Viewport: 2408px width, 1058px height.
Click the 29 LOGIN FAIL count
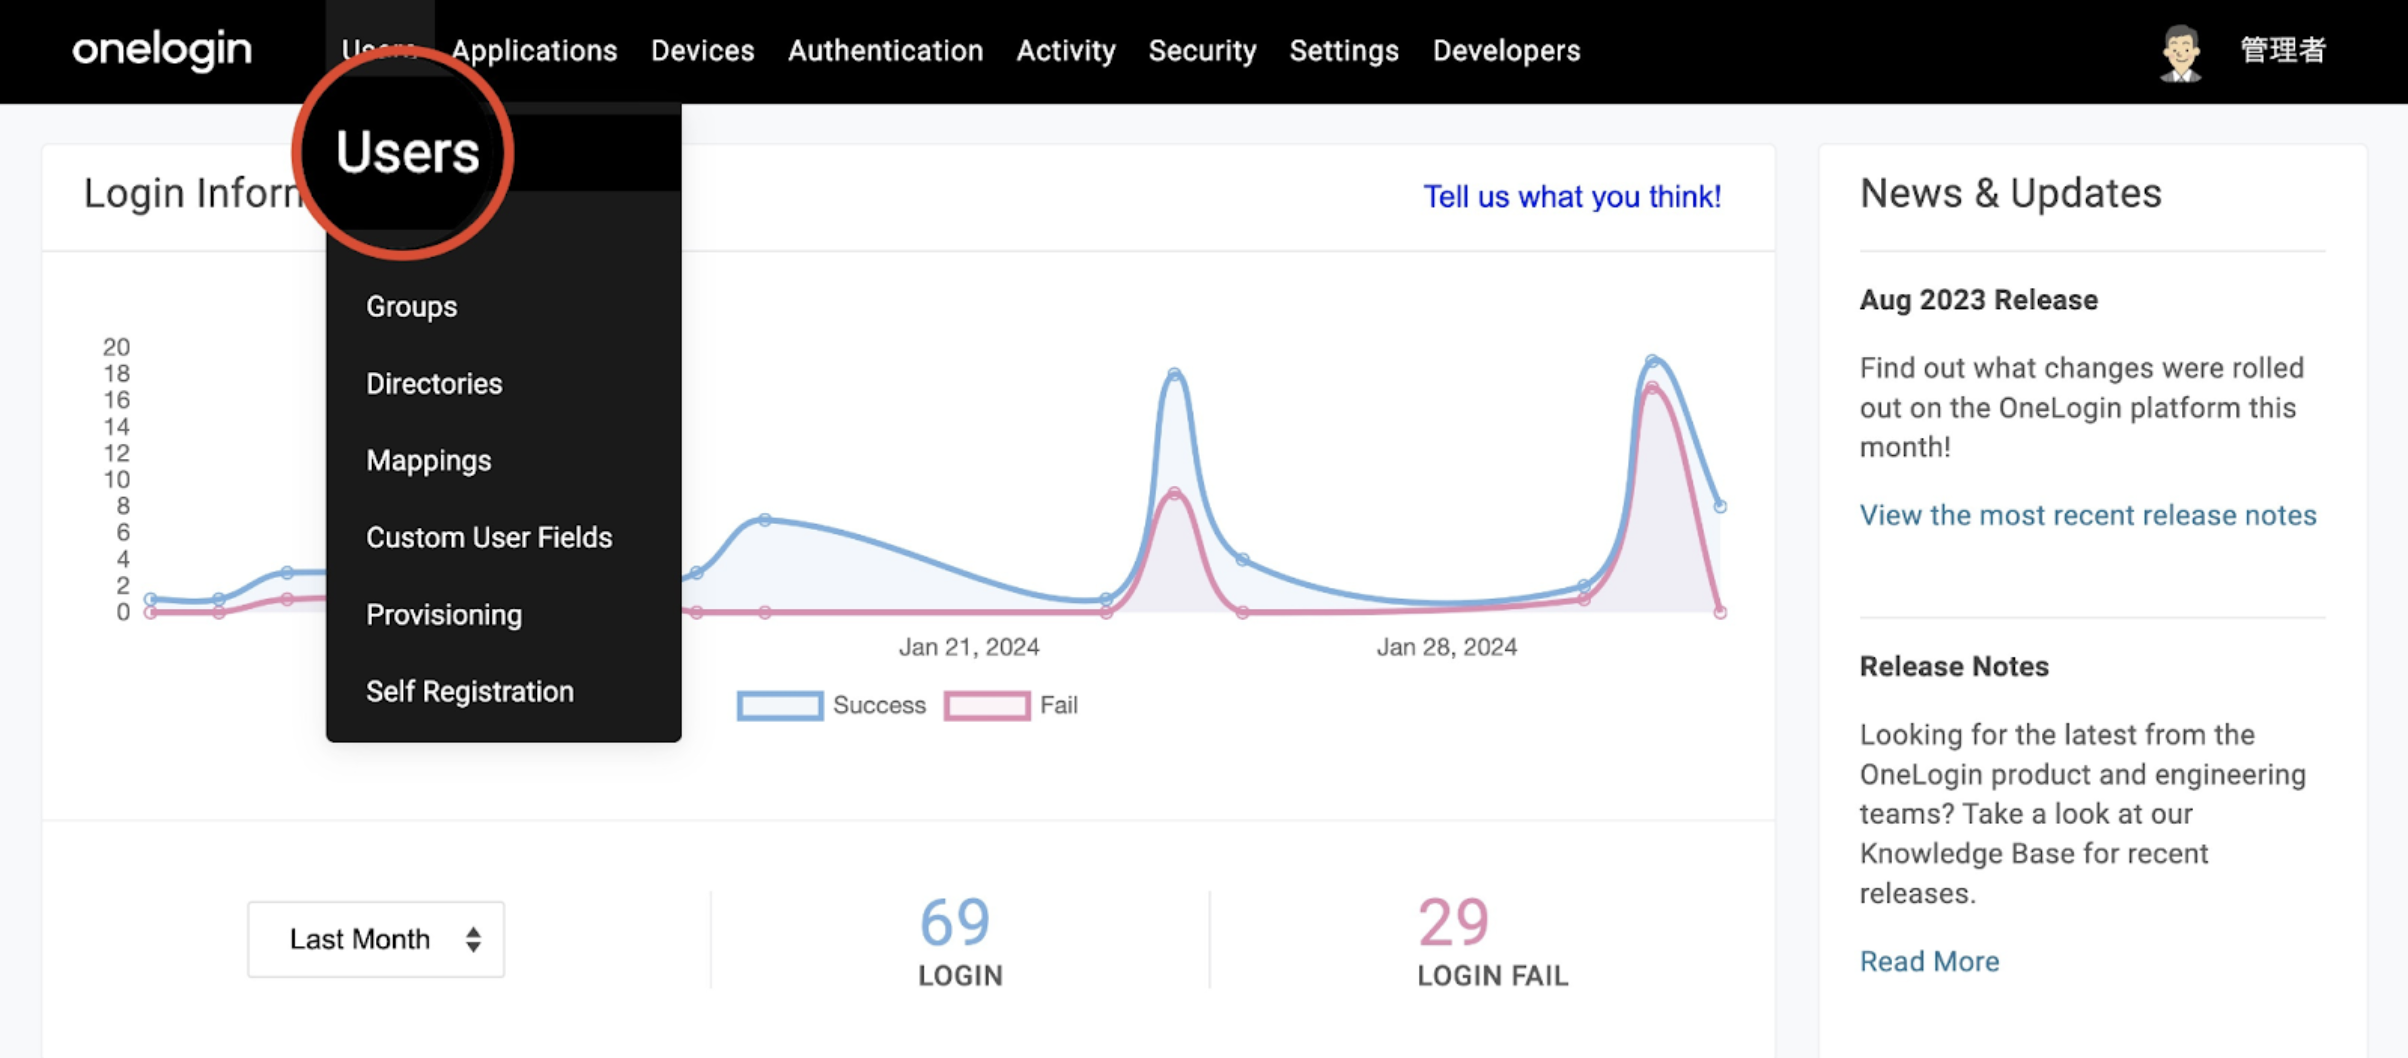[x=1492, y=940]
